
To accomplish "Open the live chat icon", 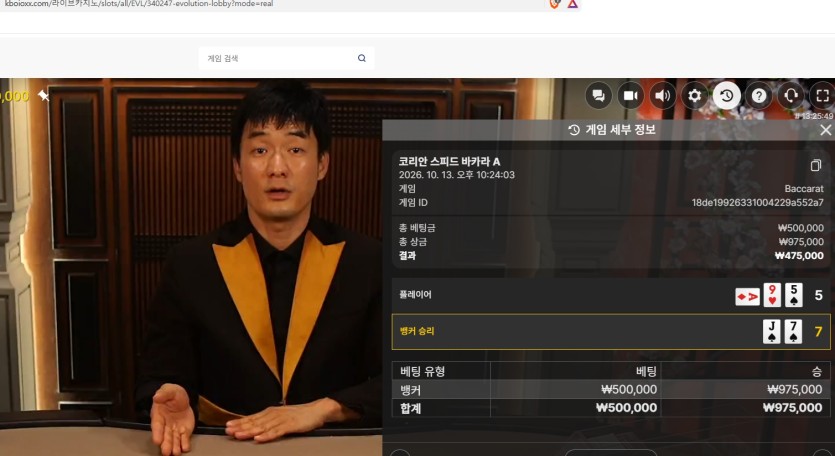I will (x=599, y=96).
